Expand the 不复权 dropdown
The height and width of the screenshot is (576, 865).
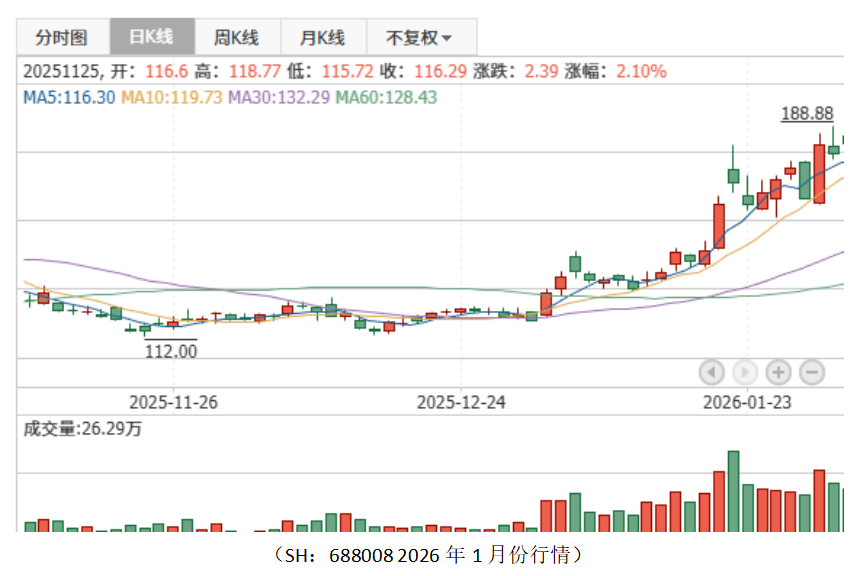pyautogui.click(x=419, y=38)
